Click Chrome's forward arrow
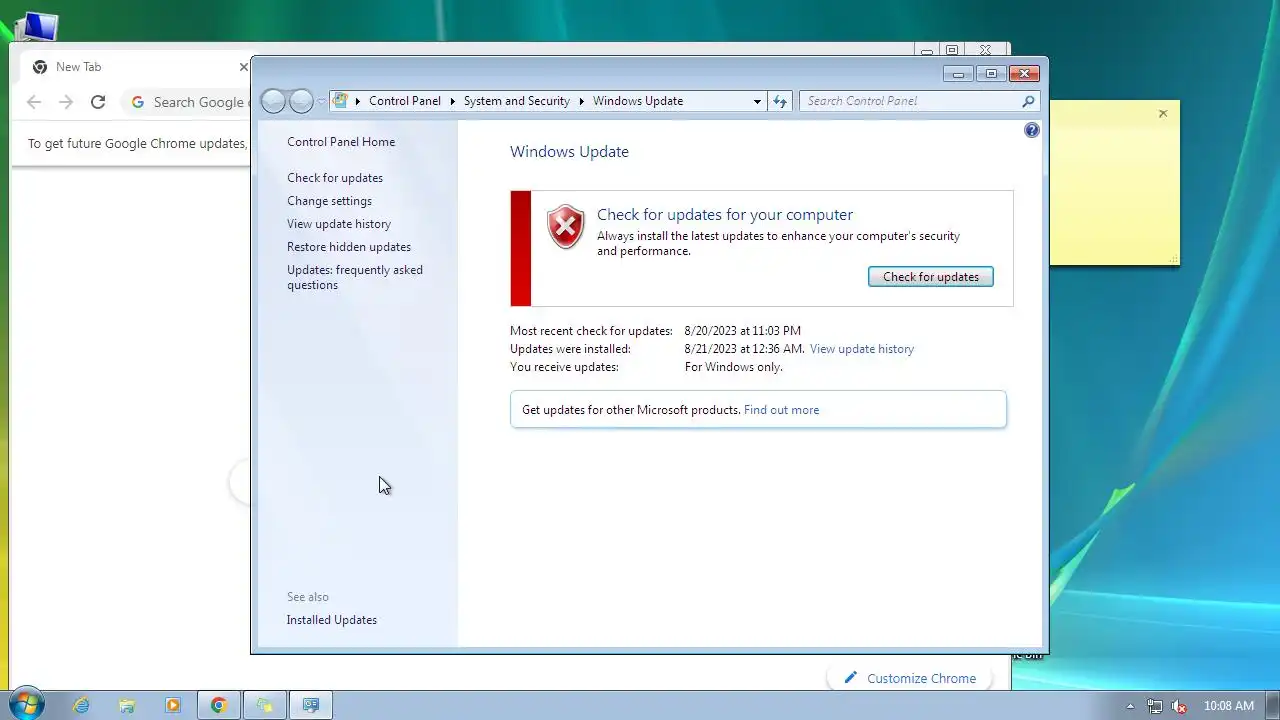Viewport: 1280px width, 720px height. [66, 102]
